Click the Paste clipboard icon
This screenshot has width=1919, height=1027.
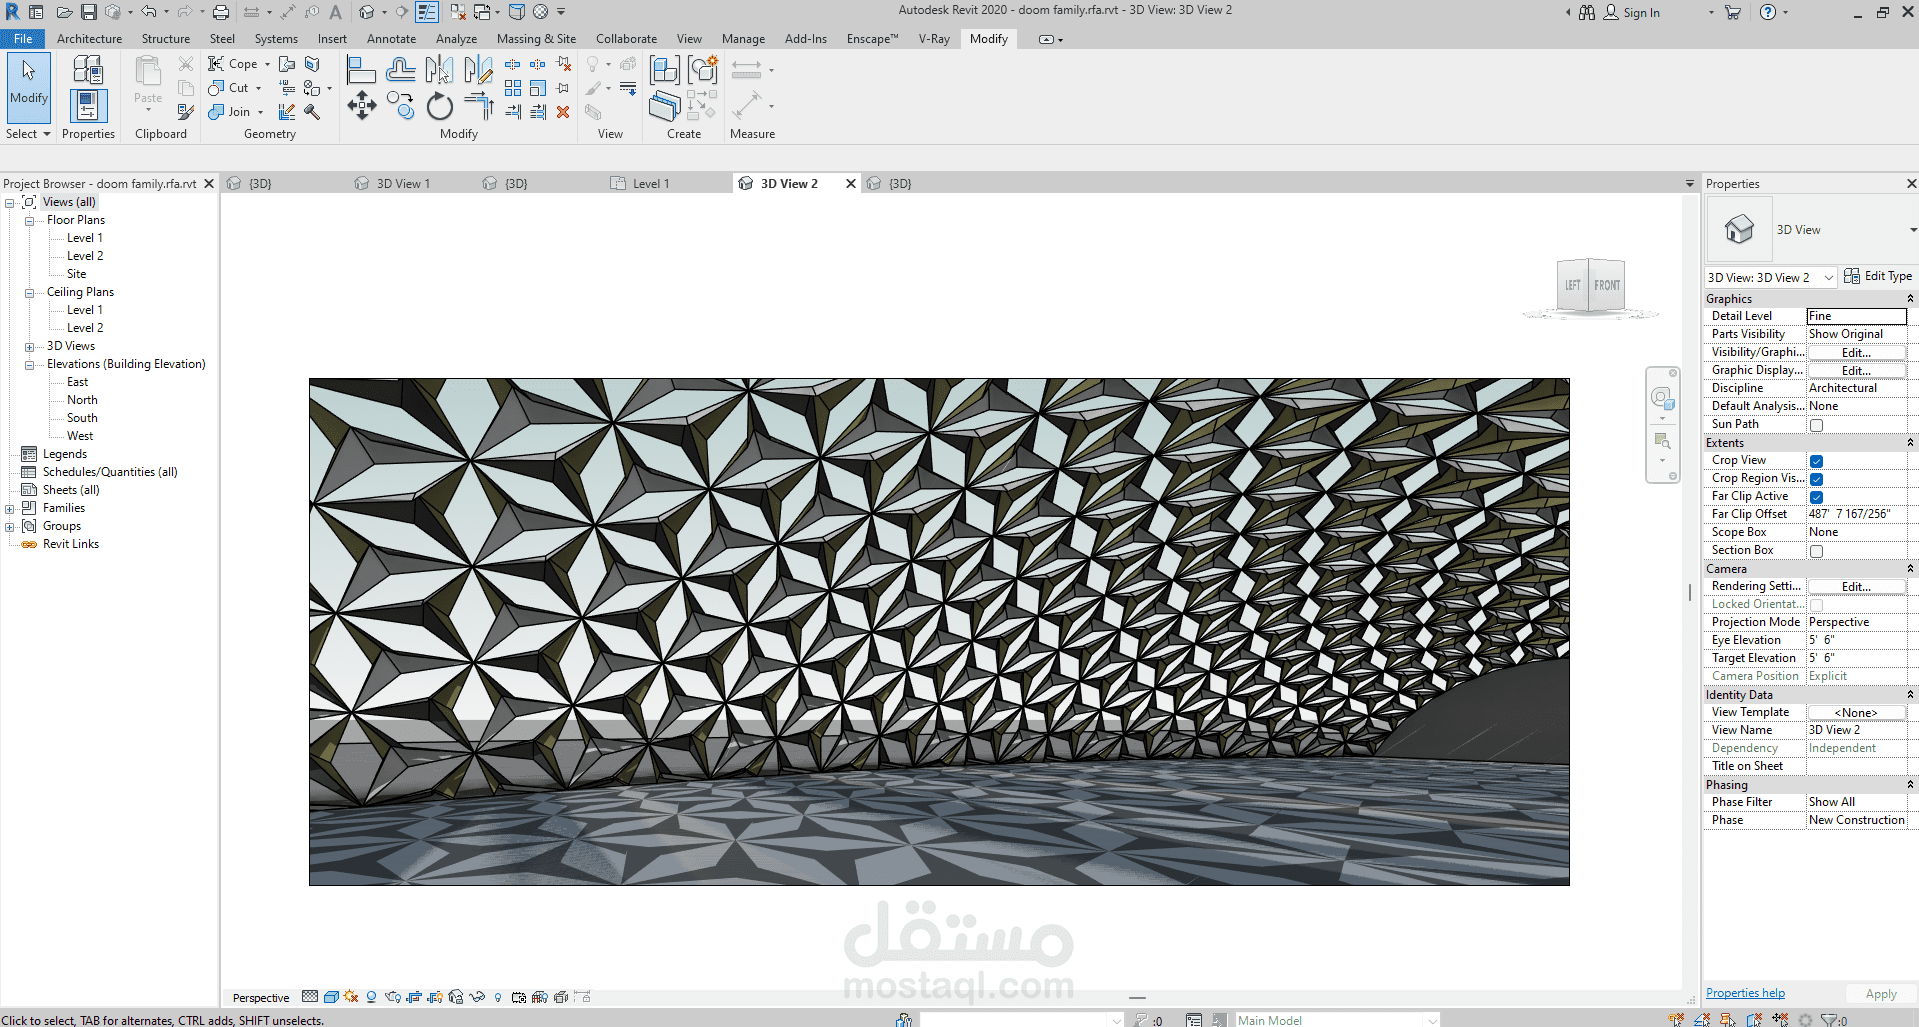pyautogui.click(x=148, y=78)
